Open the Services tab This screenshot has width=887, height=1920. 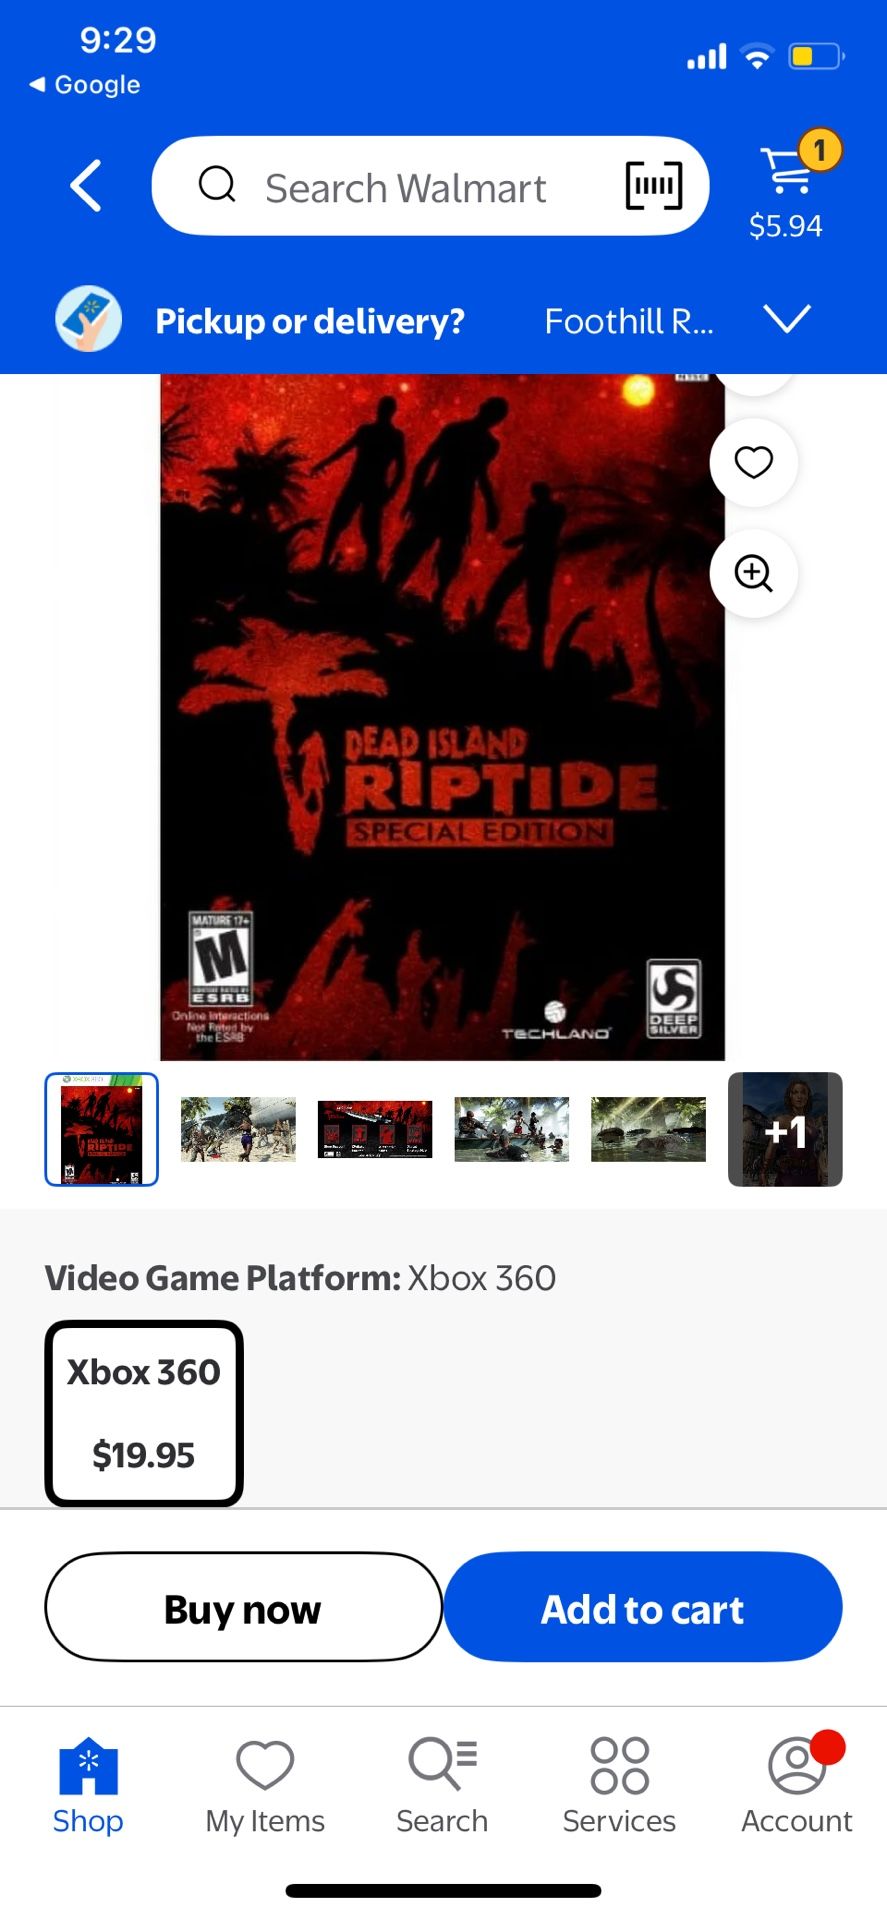(x=619, y=1787)
